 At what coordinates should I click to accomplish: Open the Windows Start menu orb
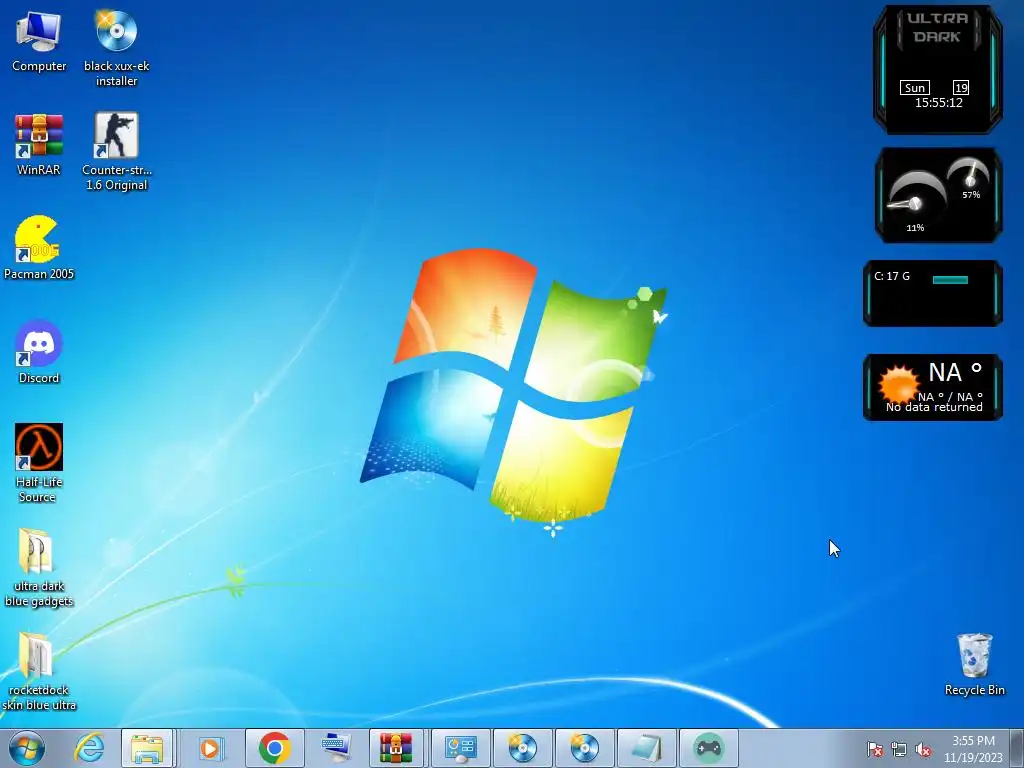[27, 748]
